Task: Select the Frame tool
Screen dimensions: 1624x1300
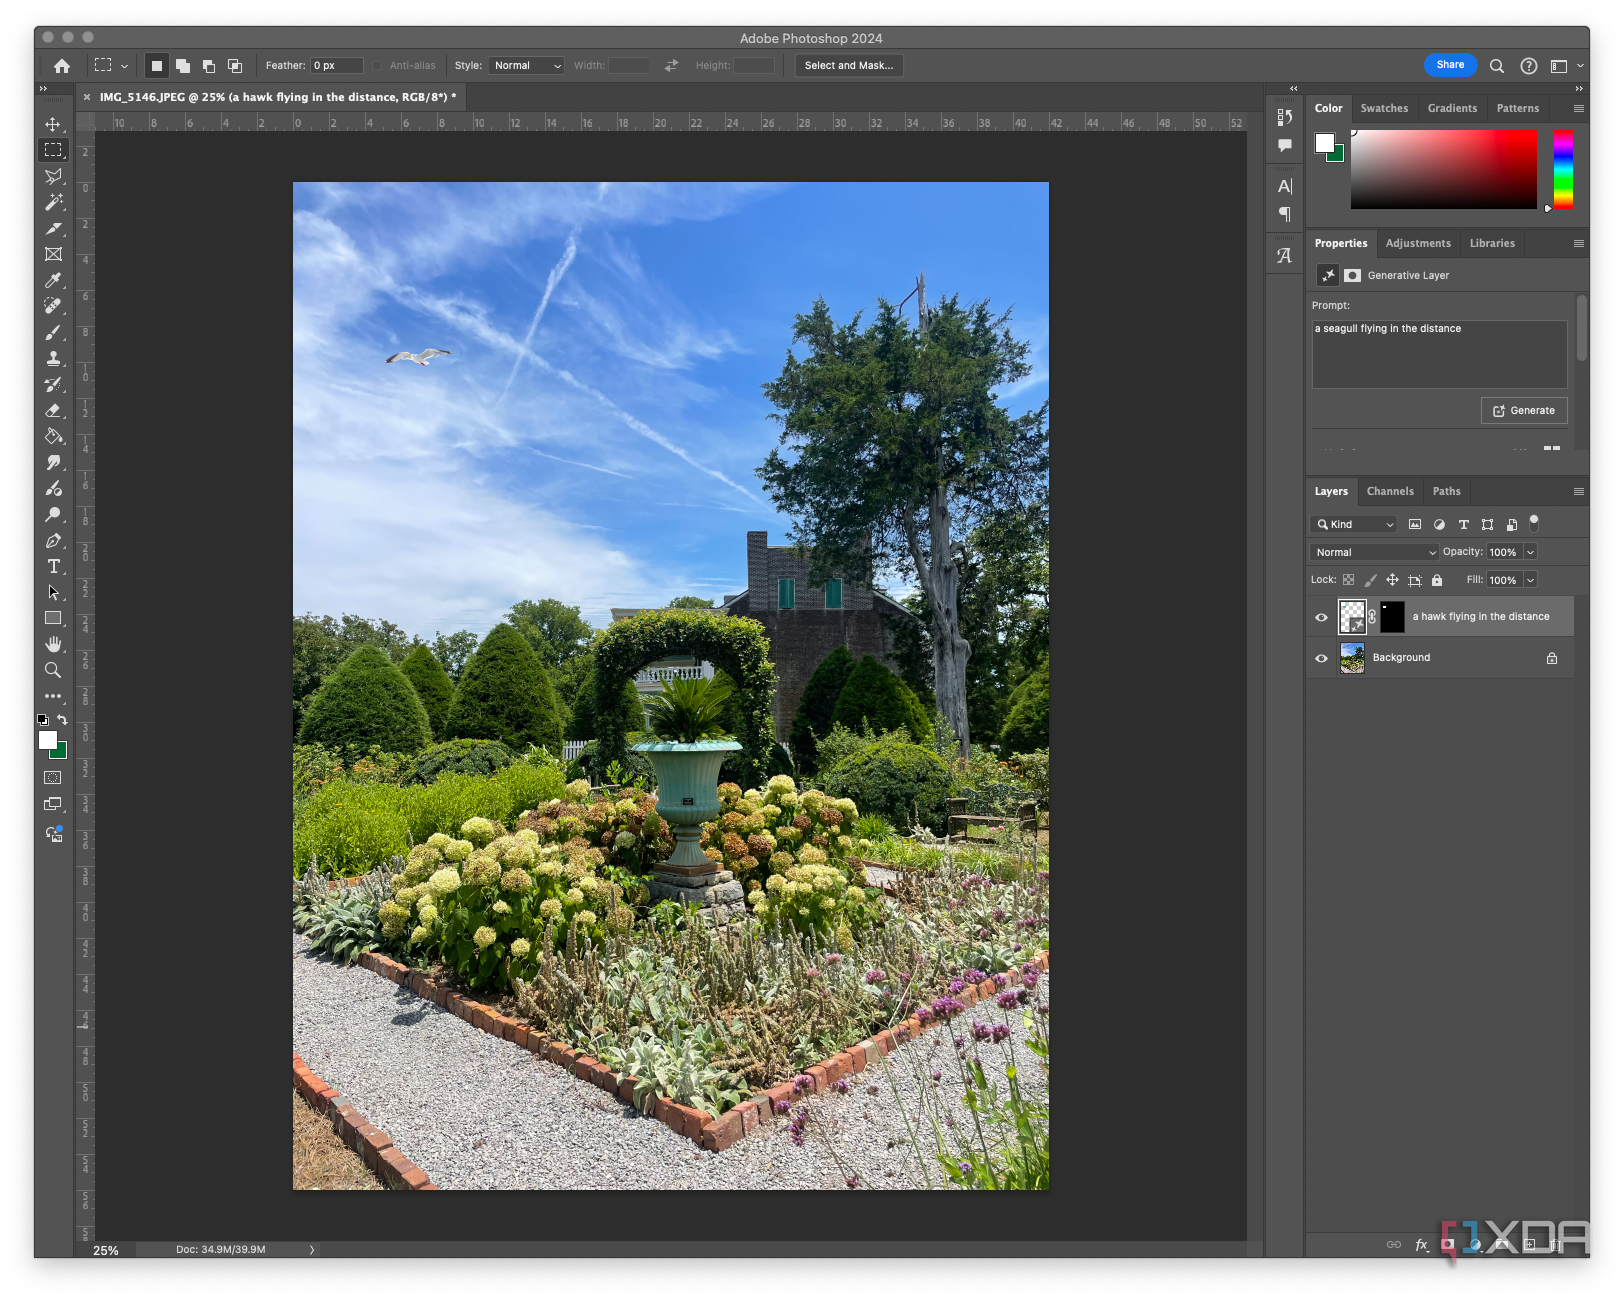Action: (x=53, y=254)
